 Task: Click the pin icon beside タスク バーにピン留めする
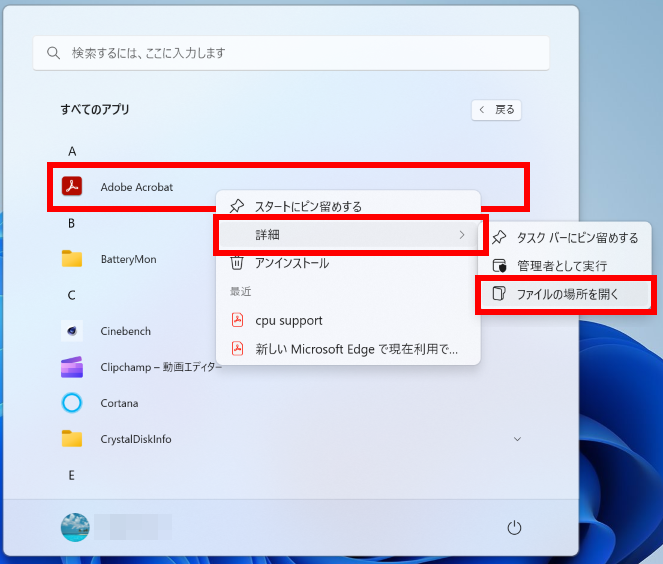(499, 238)
